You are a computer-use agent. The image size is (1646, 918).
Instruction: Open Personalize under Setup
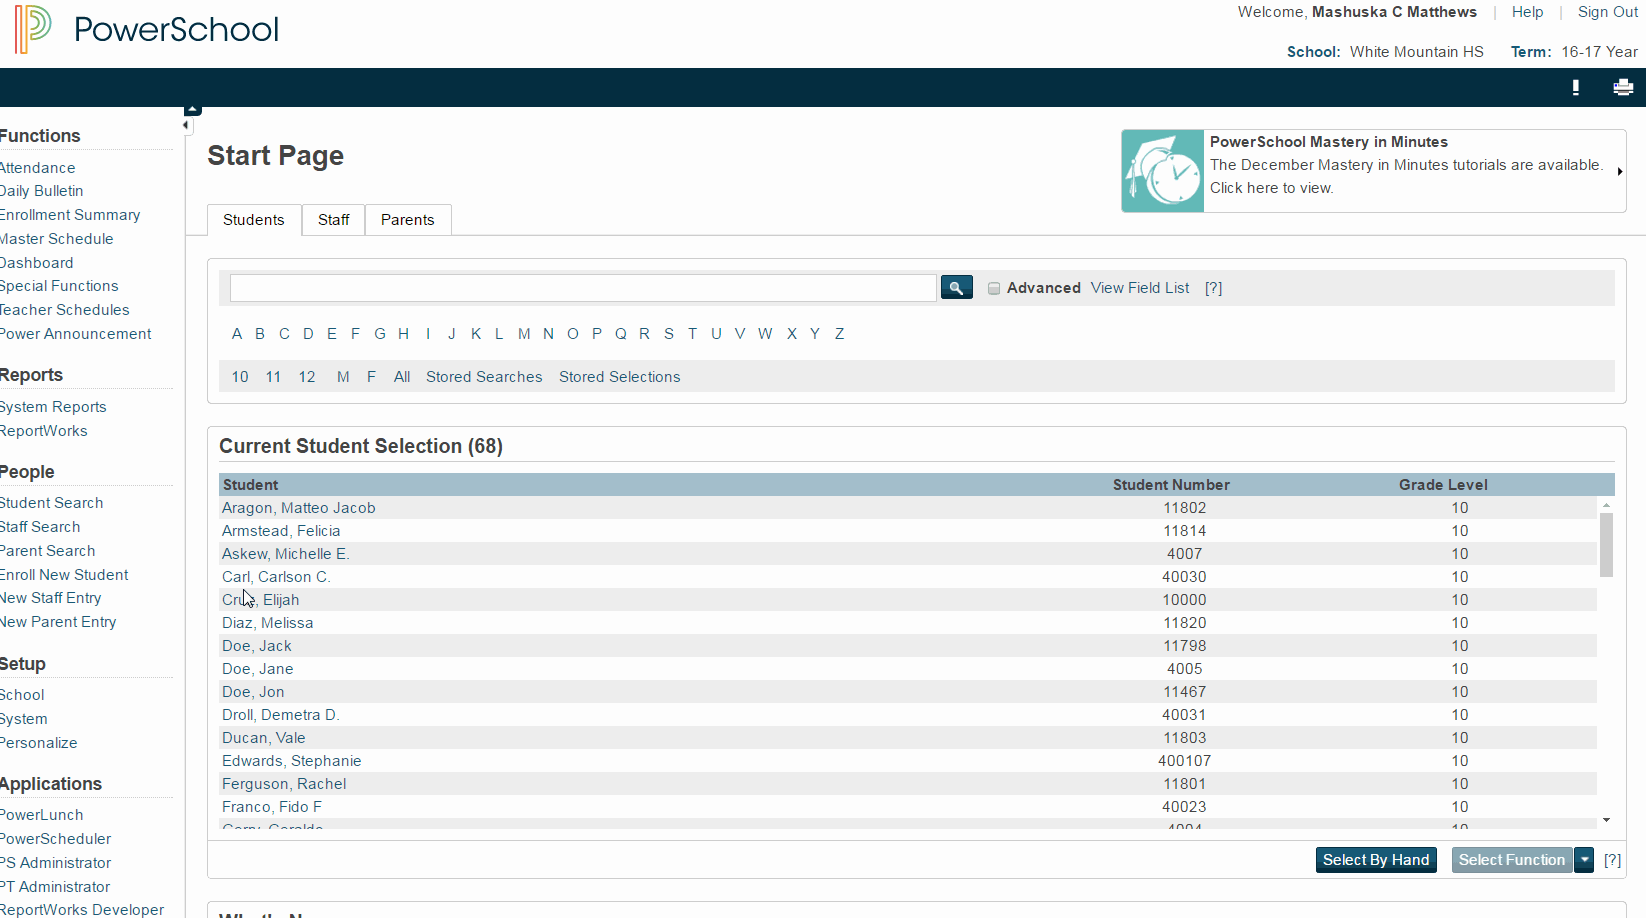pos(38,743)
